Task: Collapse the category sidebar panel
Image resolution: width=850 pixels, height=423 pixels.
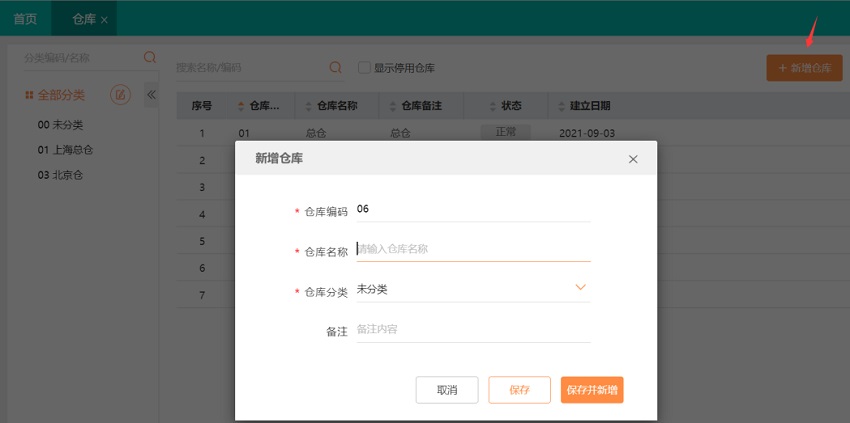Action: tap(152, 95)
